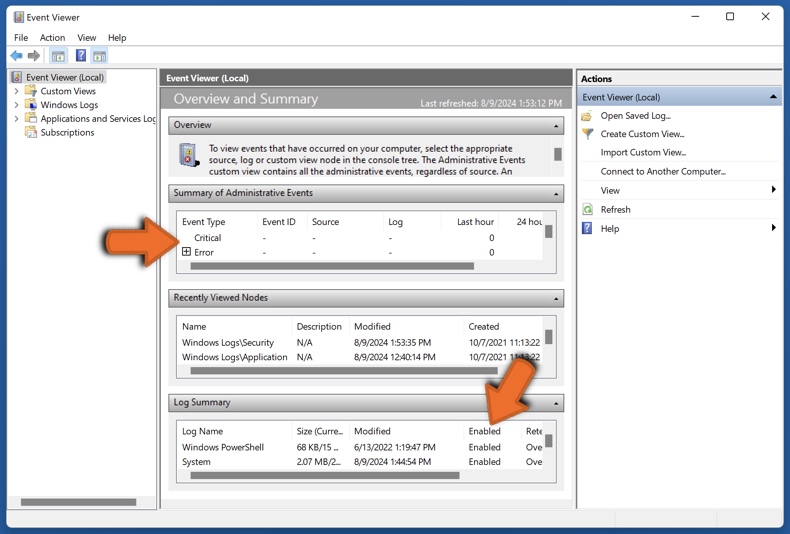
Task: Click the Last hour column header
Action: [x=475, y=222]
